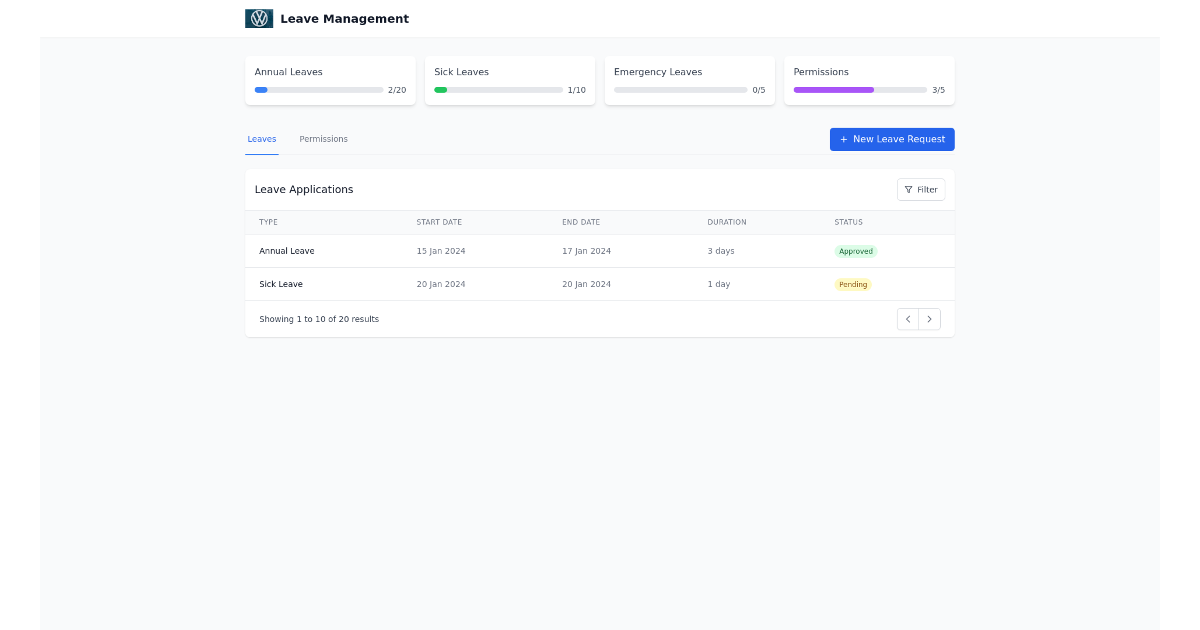Open the filter icon in Leave Applications
This screenshot has height=630, width=1200.
point(908,189)
